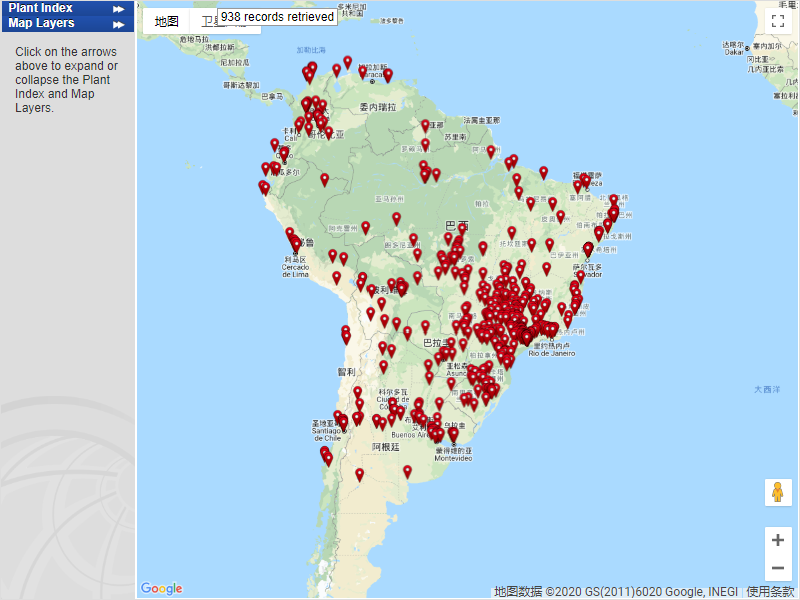Expand the Map Layers panel arrows
Image resolution: width=800 pixels, height=600 pixels.
[x=119, y=23]
